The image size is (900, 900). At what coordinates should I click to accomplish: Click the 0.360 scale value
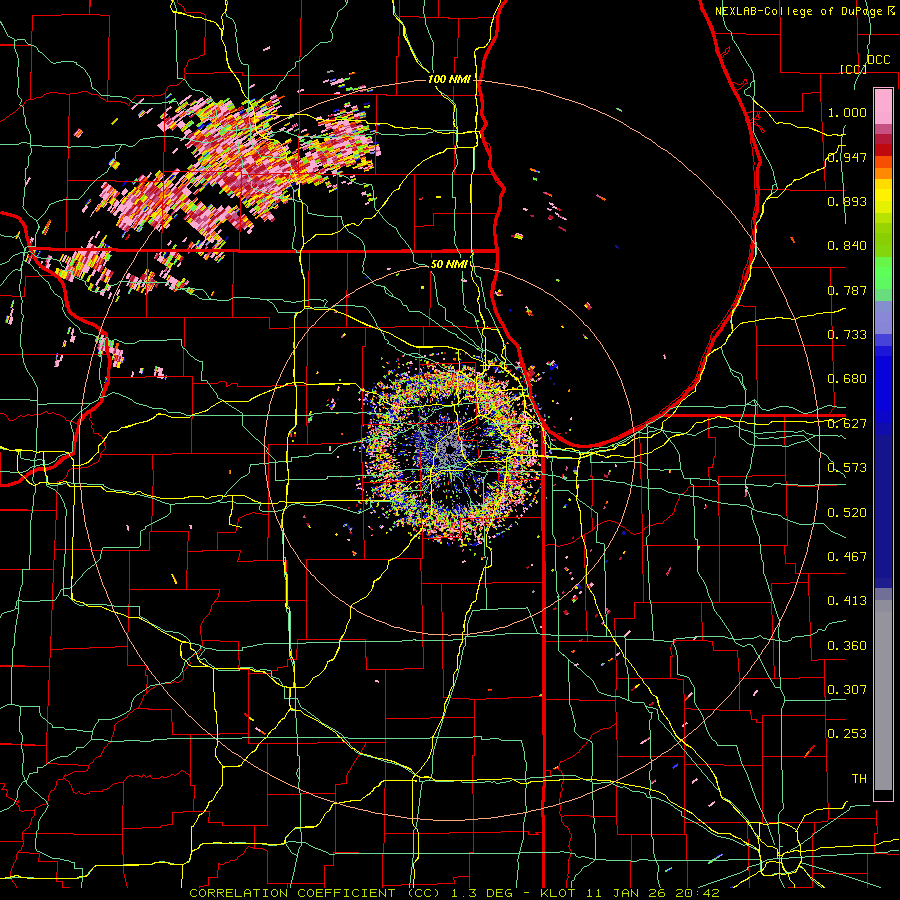[x=847, y=646]
